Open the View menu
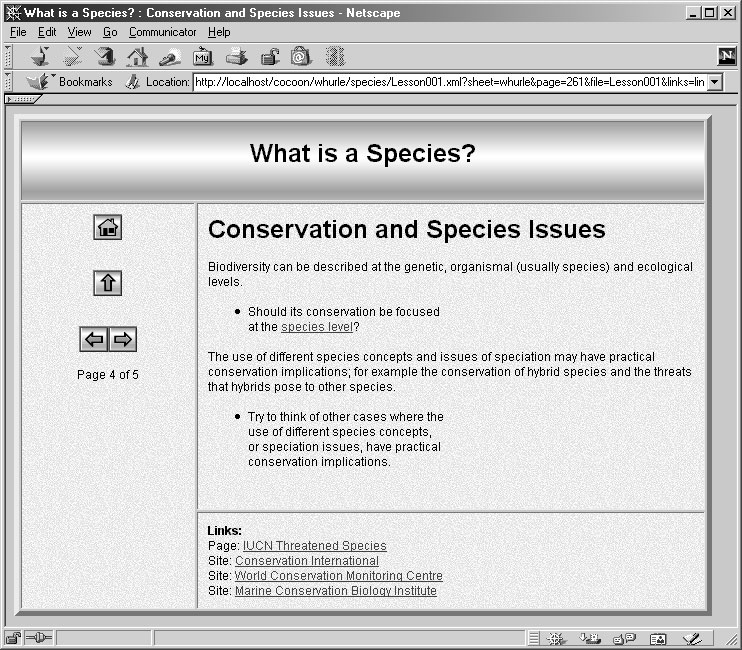 [79, 32]
